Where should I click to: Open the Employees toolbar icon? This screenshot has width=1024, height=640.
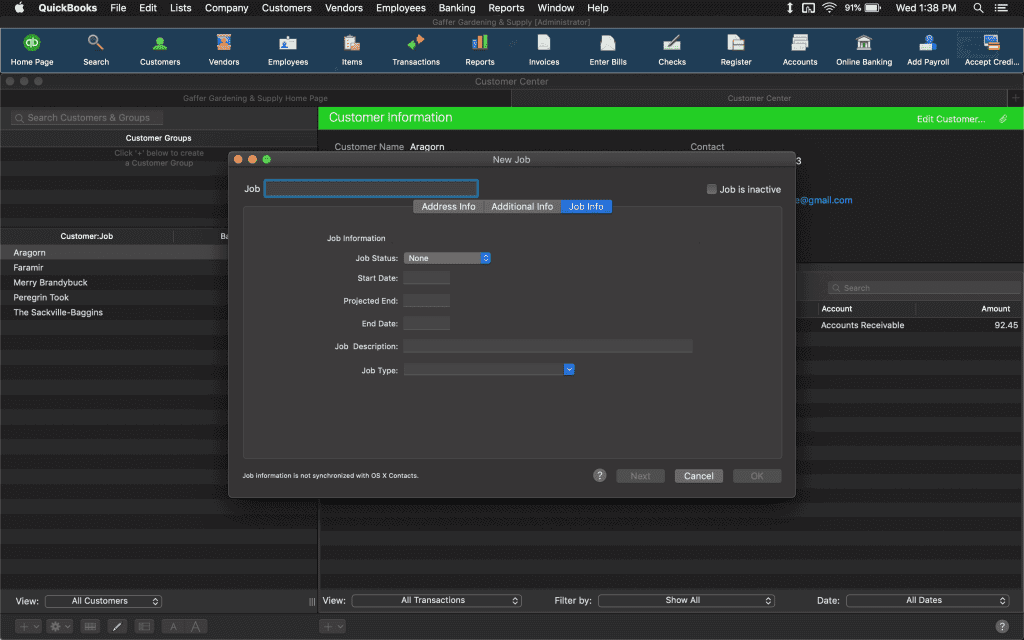click(288, 50)
